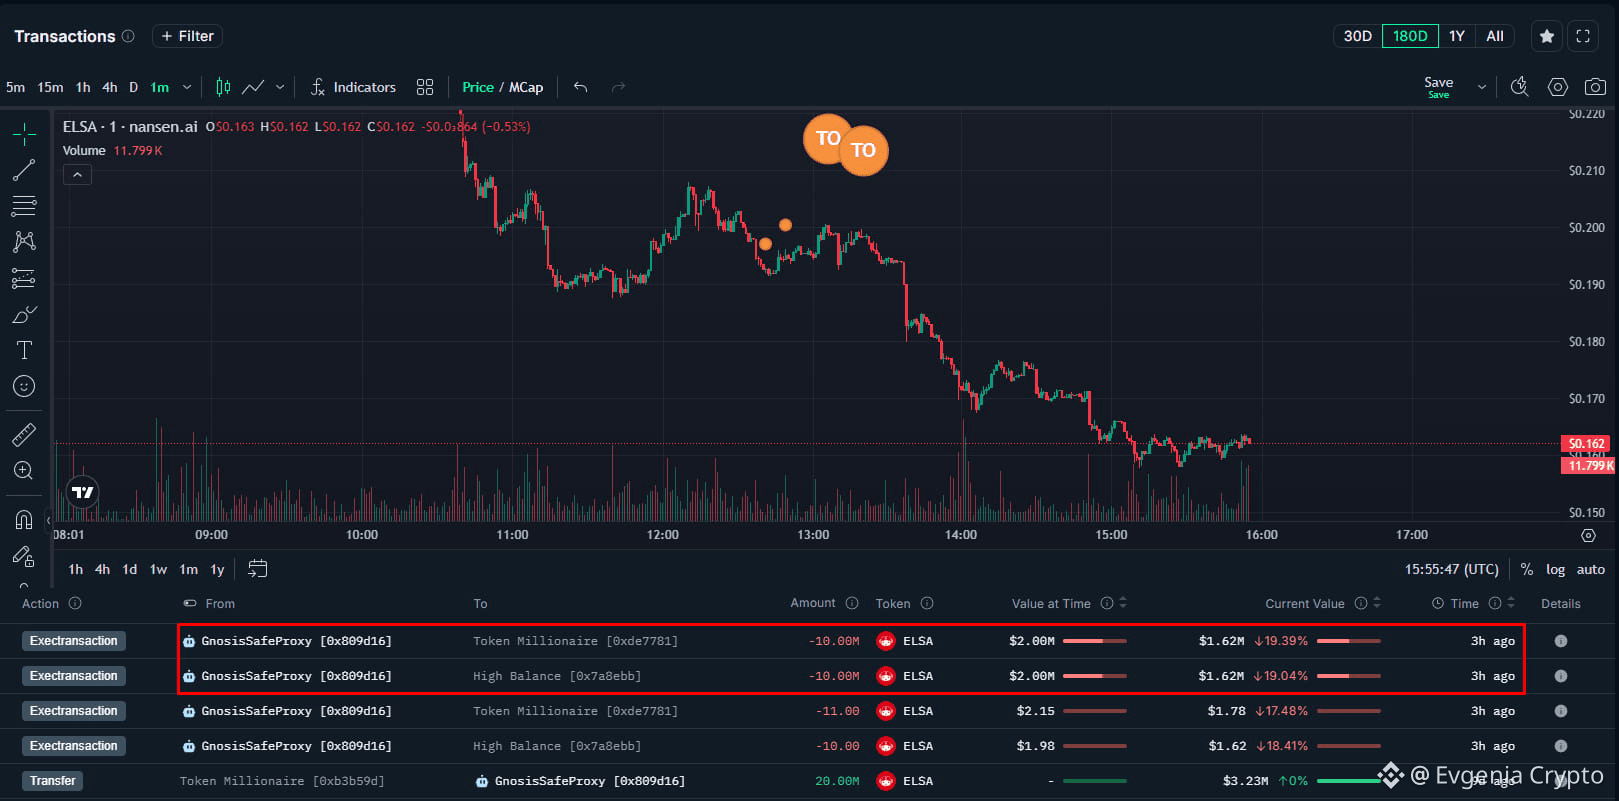The image size is (1619, 801).
Task: Sort by the Time column
Action: 1511,603
